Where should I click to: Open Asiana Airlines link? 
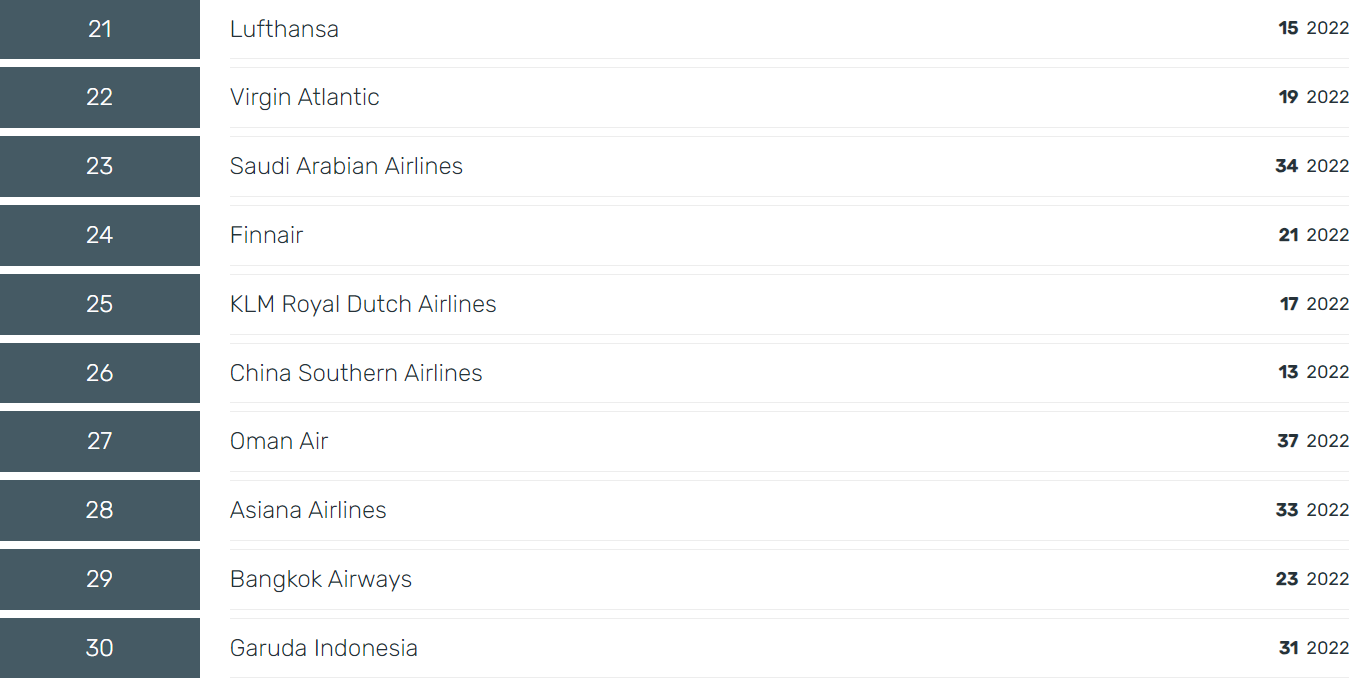pyautogui.click(x=308, y=510)
